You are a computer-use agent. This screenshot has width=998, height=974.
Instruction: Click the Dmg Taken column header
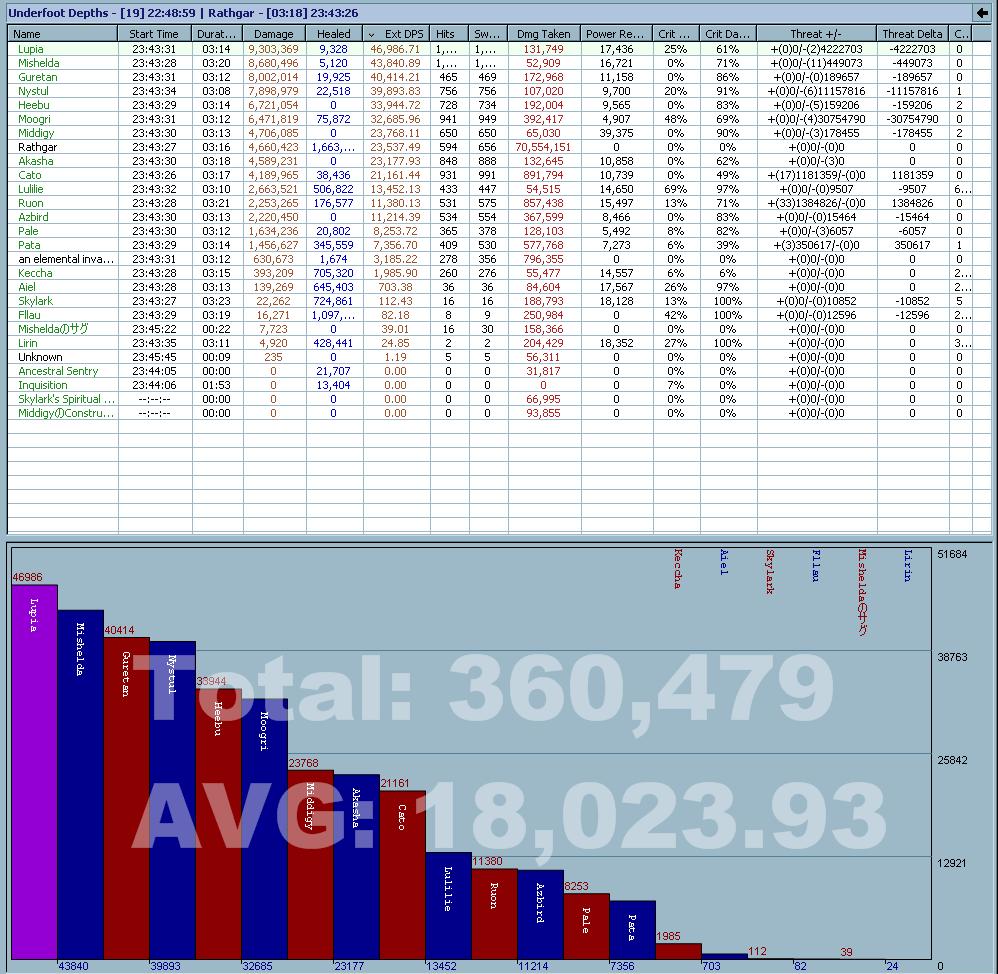544,34
